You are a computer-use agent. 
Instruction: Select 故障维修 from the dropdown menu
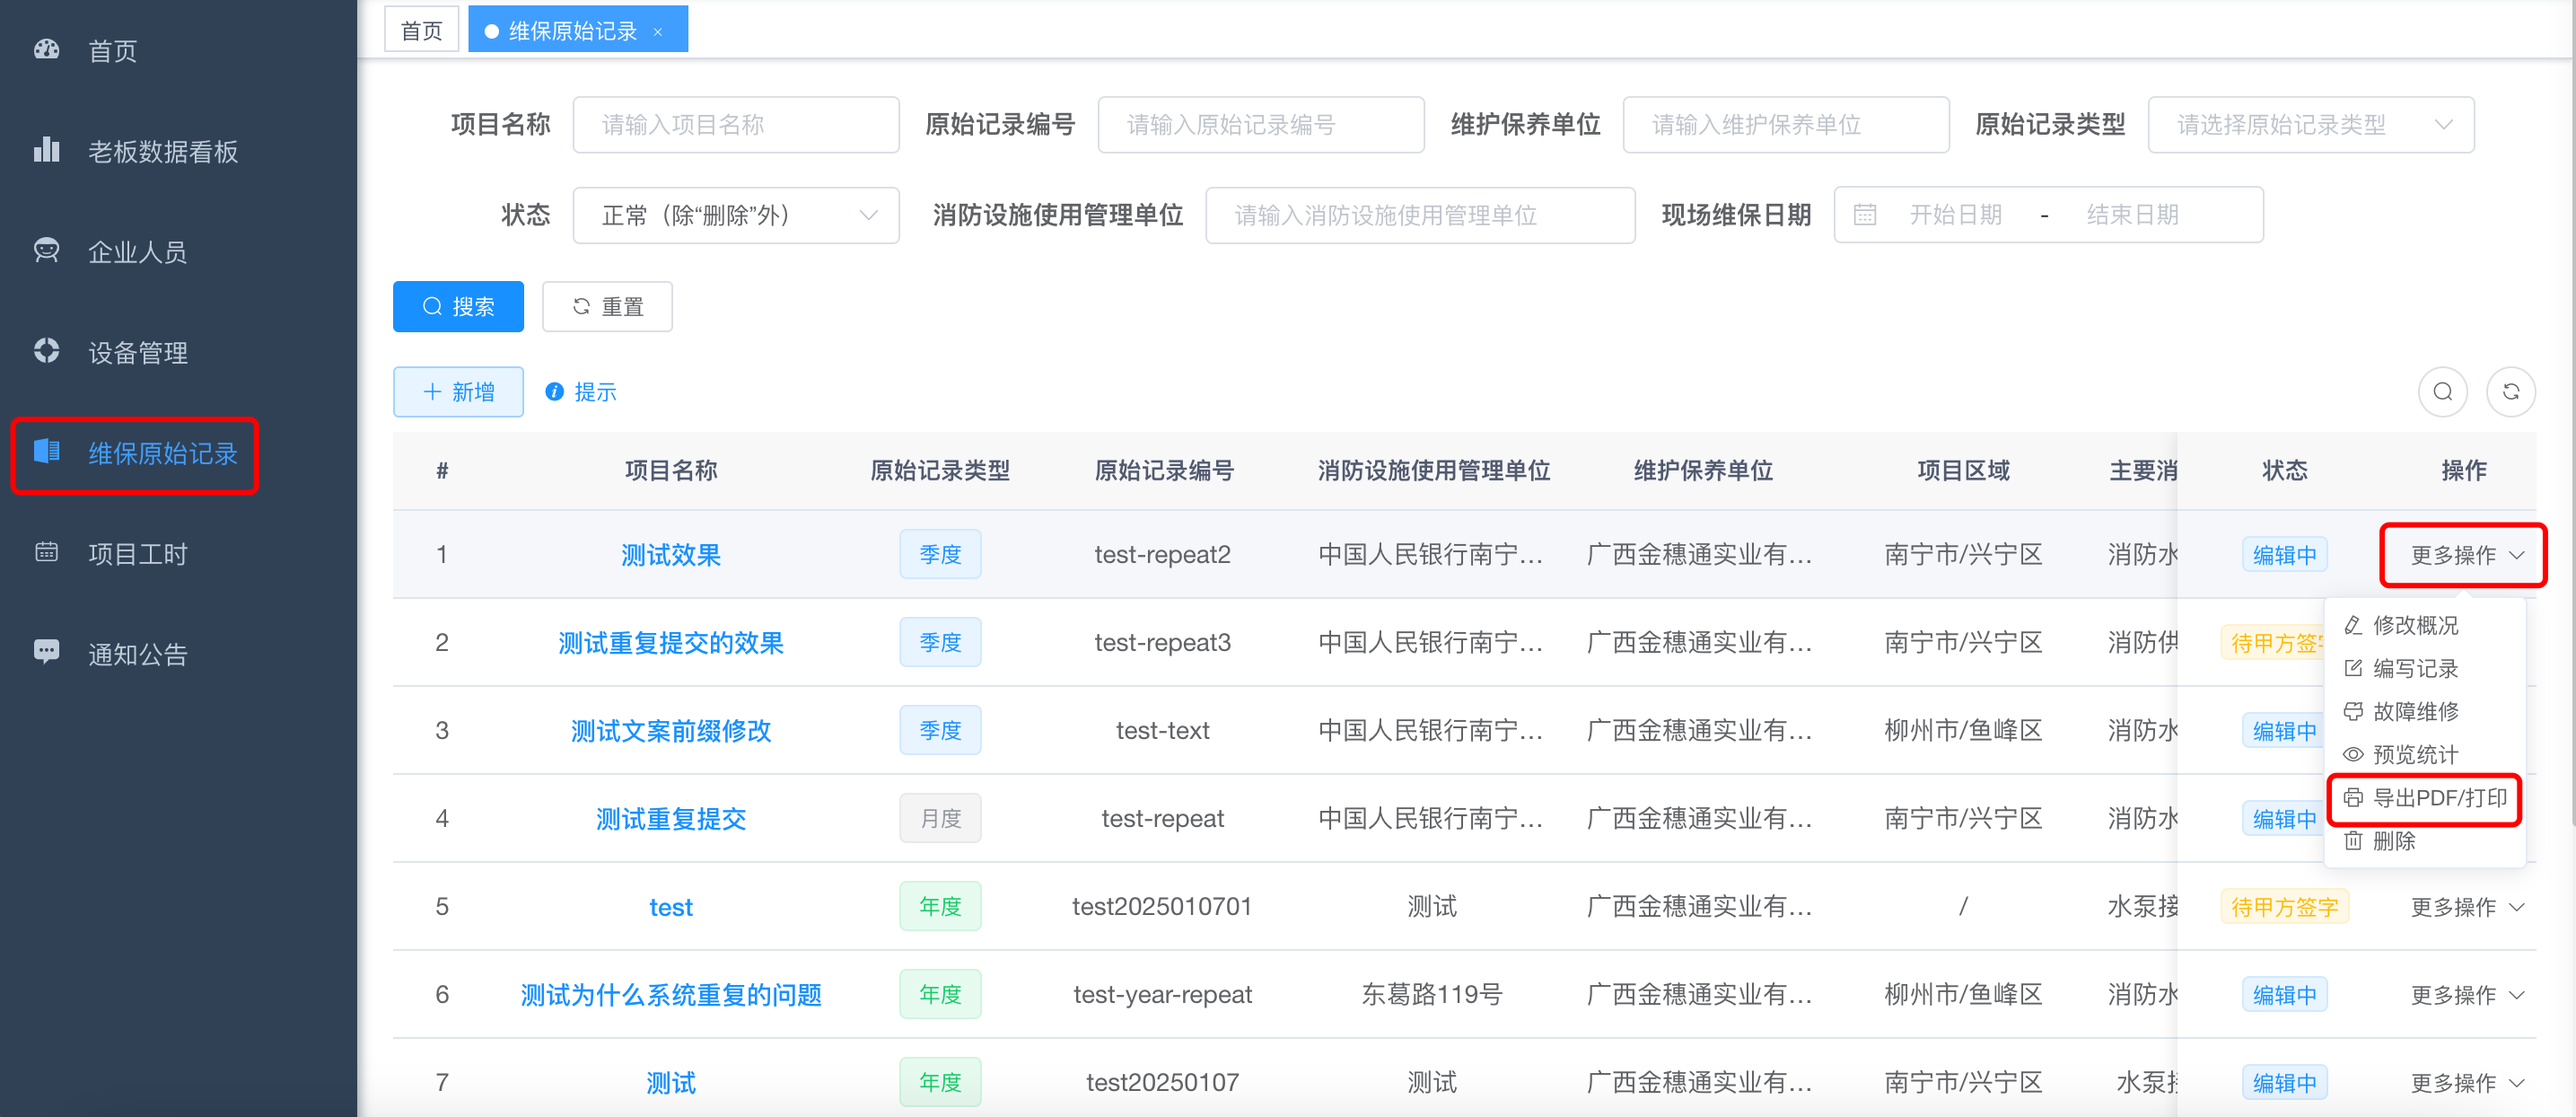2426,711
